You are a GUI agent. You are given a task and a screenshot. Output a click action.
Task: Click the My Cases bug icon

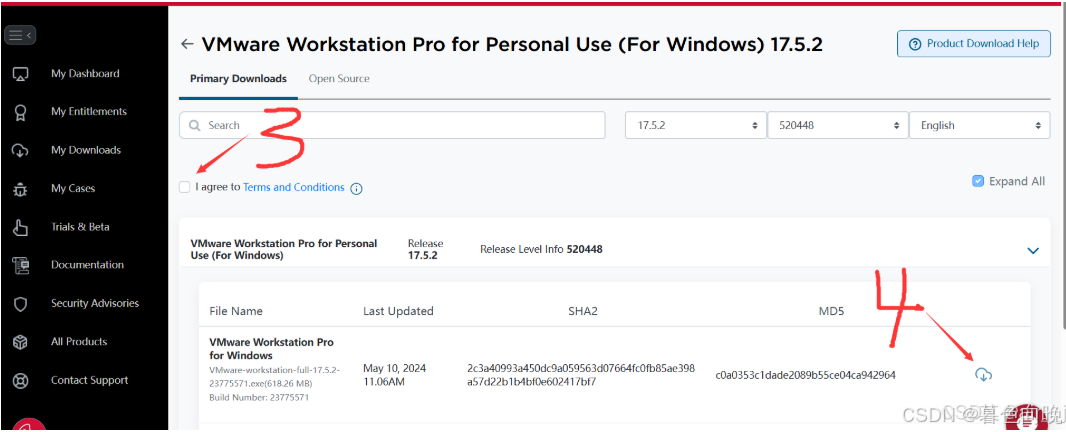click(x=20, y=188)
